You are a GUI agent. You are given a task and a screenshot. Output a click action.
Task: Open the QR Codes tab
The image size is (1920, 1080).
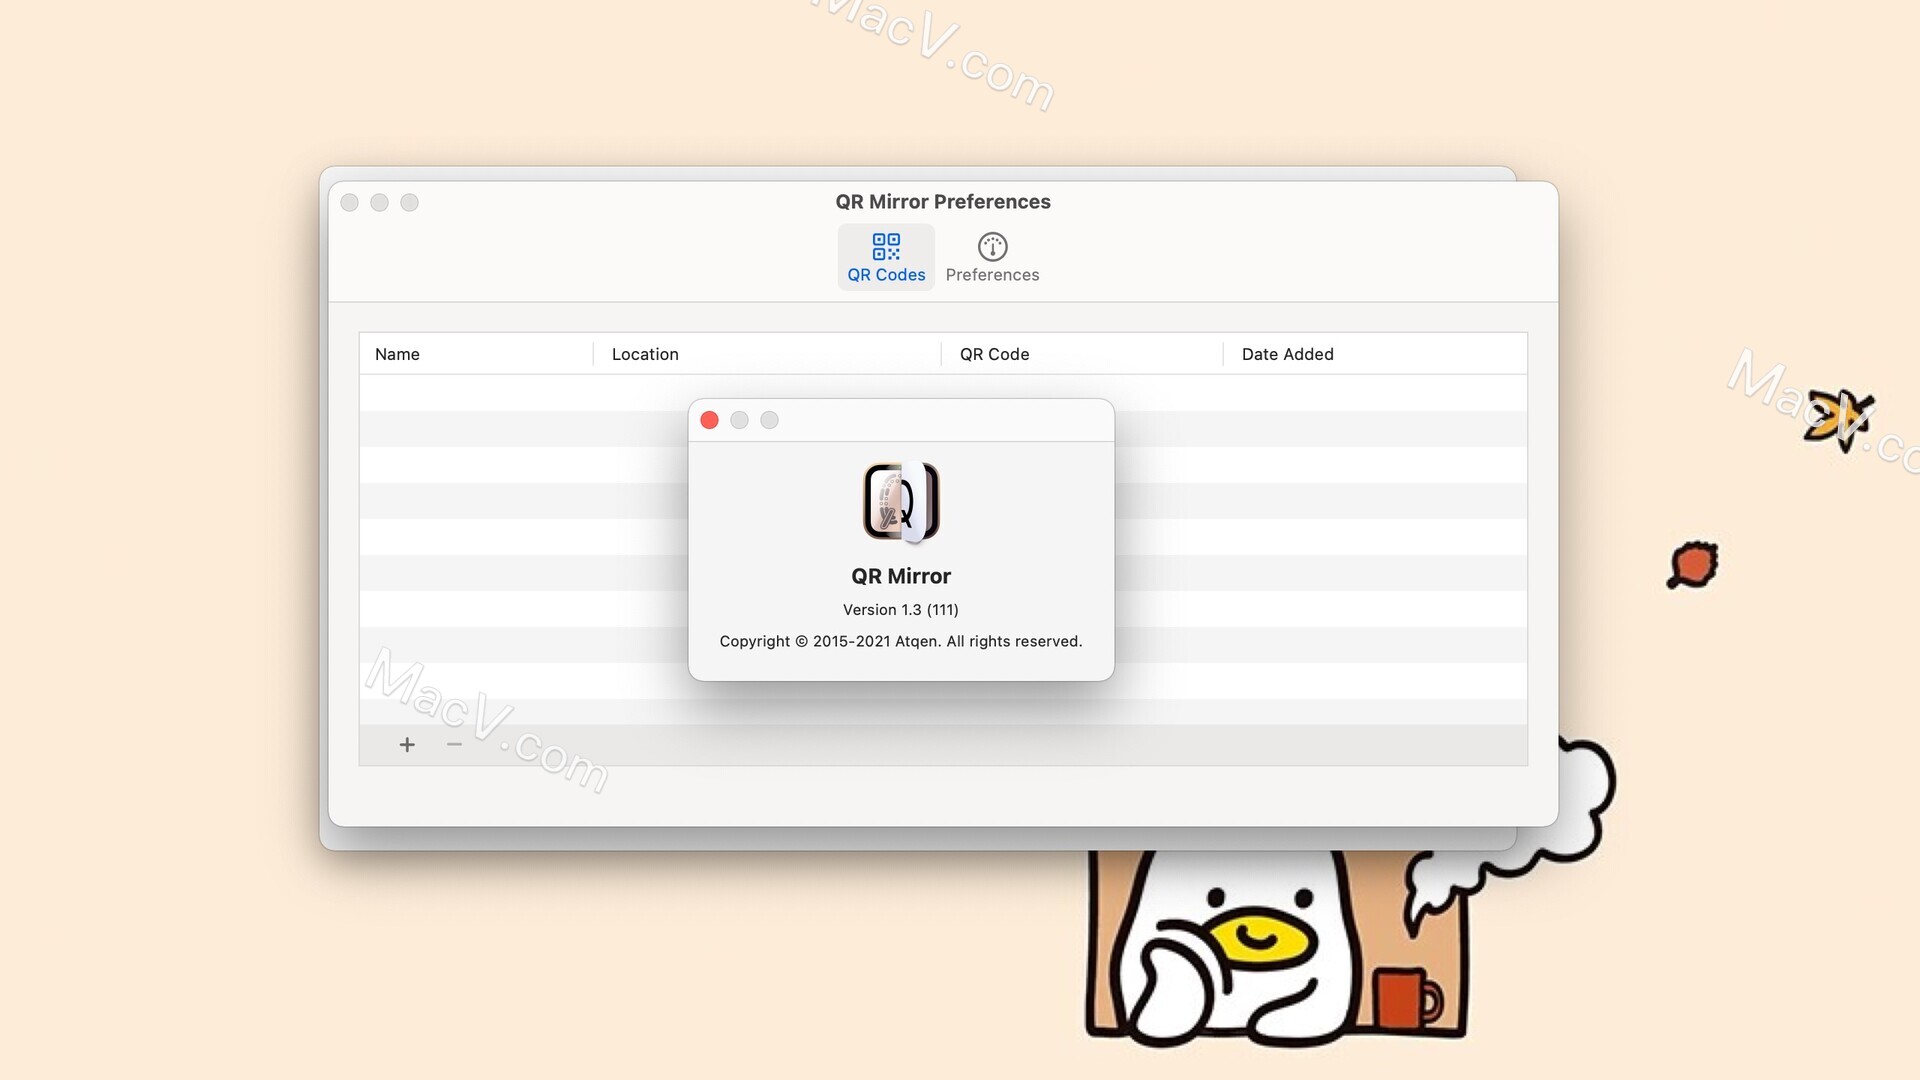click(x=886, y=258)
